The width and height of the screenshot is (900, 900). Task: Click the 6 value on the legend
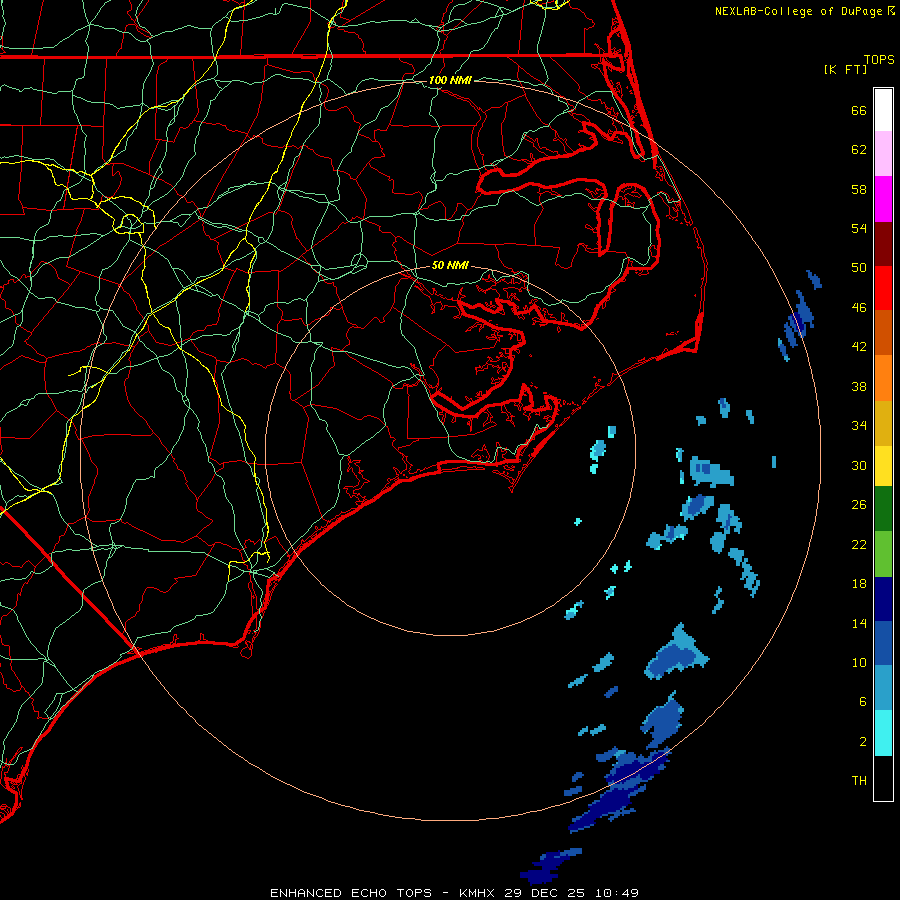863,701
